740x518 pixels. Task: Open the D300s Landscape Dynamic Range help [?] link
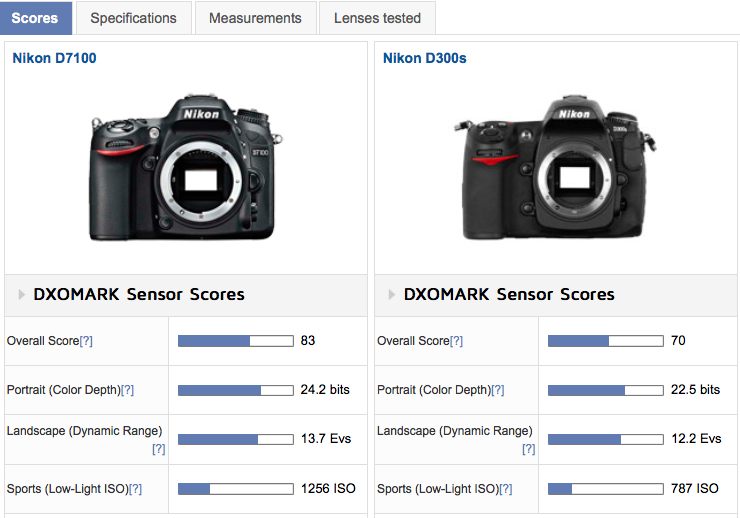coord(529,449)
